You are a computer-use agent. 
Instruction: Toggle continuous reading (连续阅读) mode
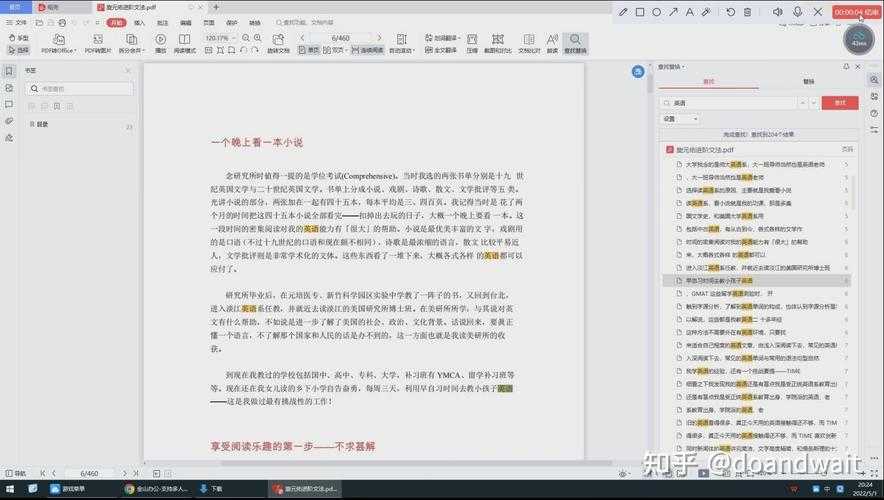(x=367, y=50)
